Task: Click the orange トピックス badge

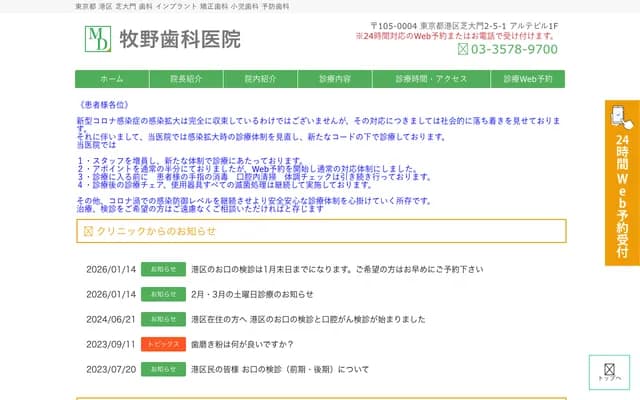Action: point(164,344)
